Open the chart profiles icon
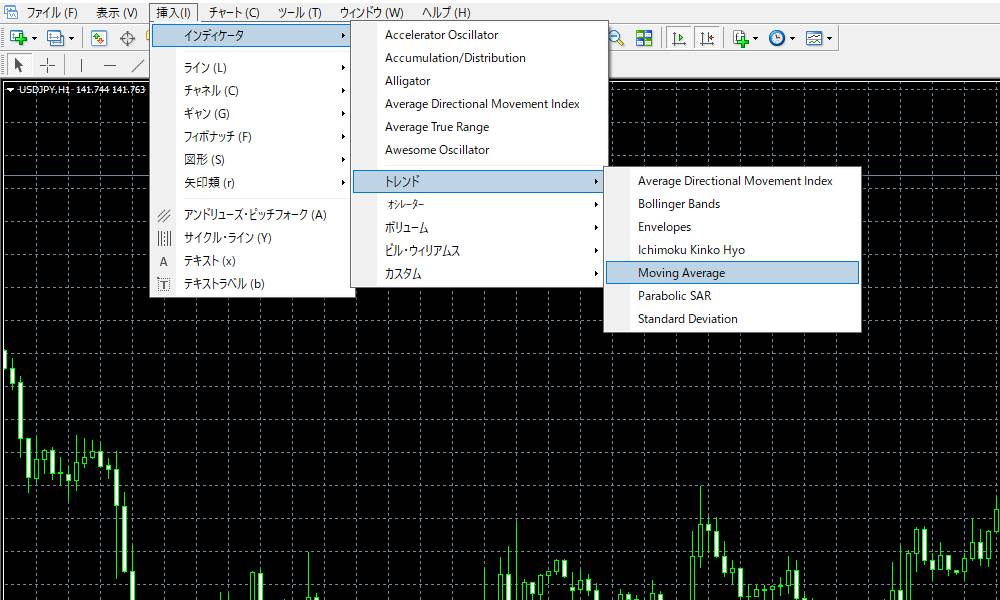Image resolution: width=1000 pixels, height=600 pixels. pyautogui.click(x=56, y=36)
